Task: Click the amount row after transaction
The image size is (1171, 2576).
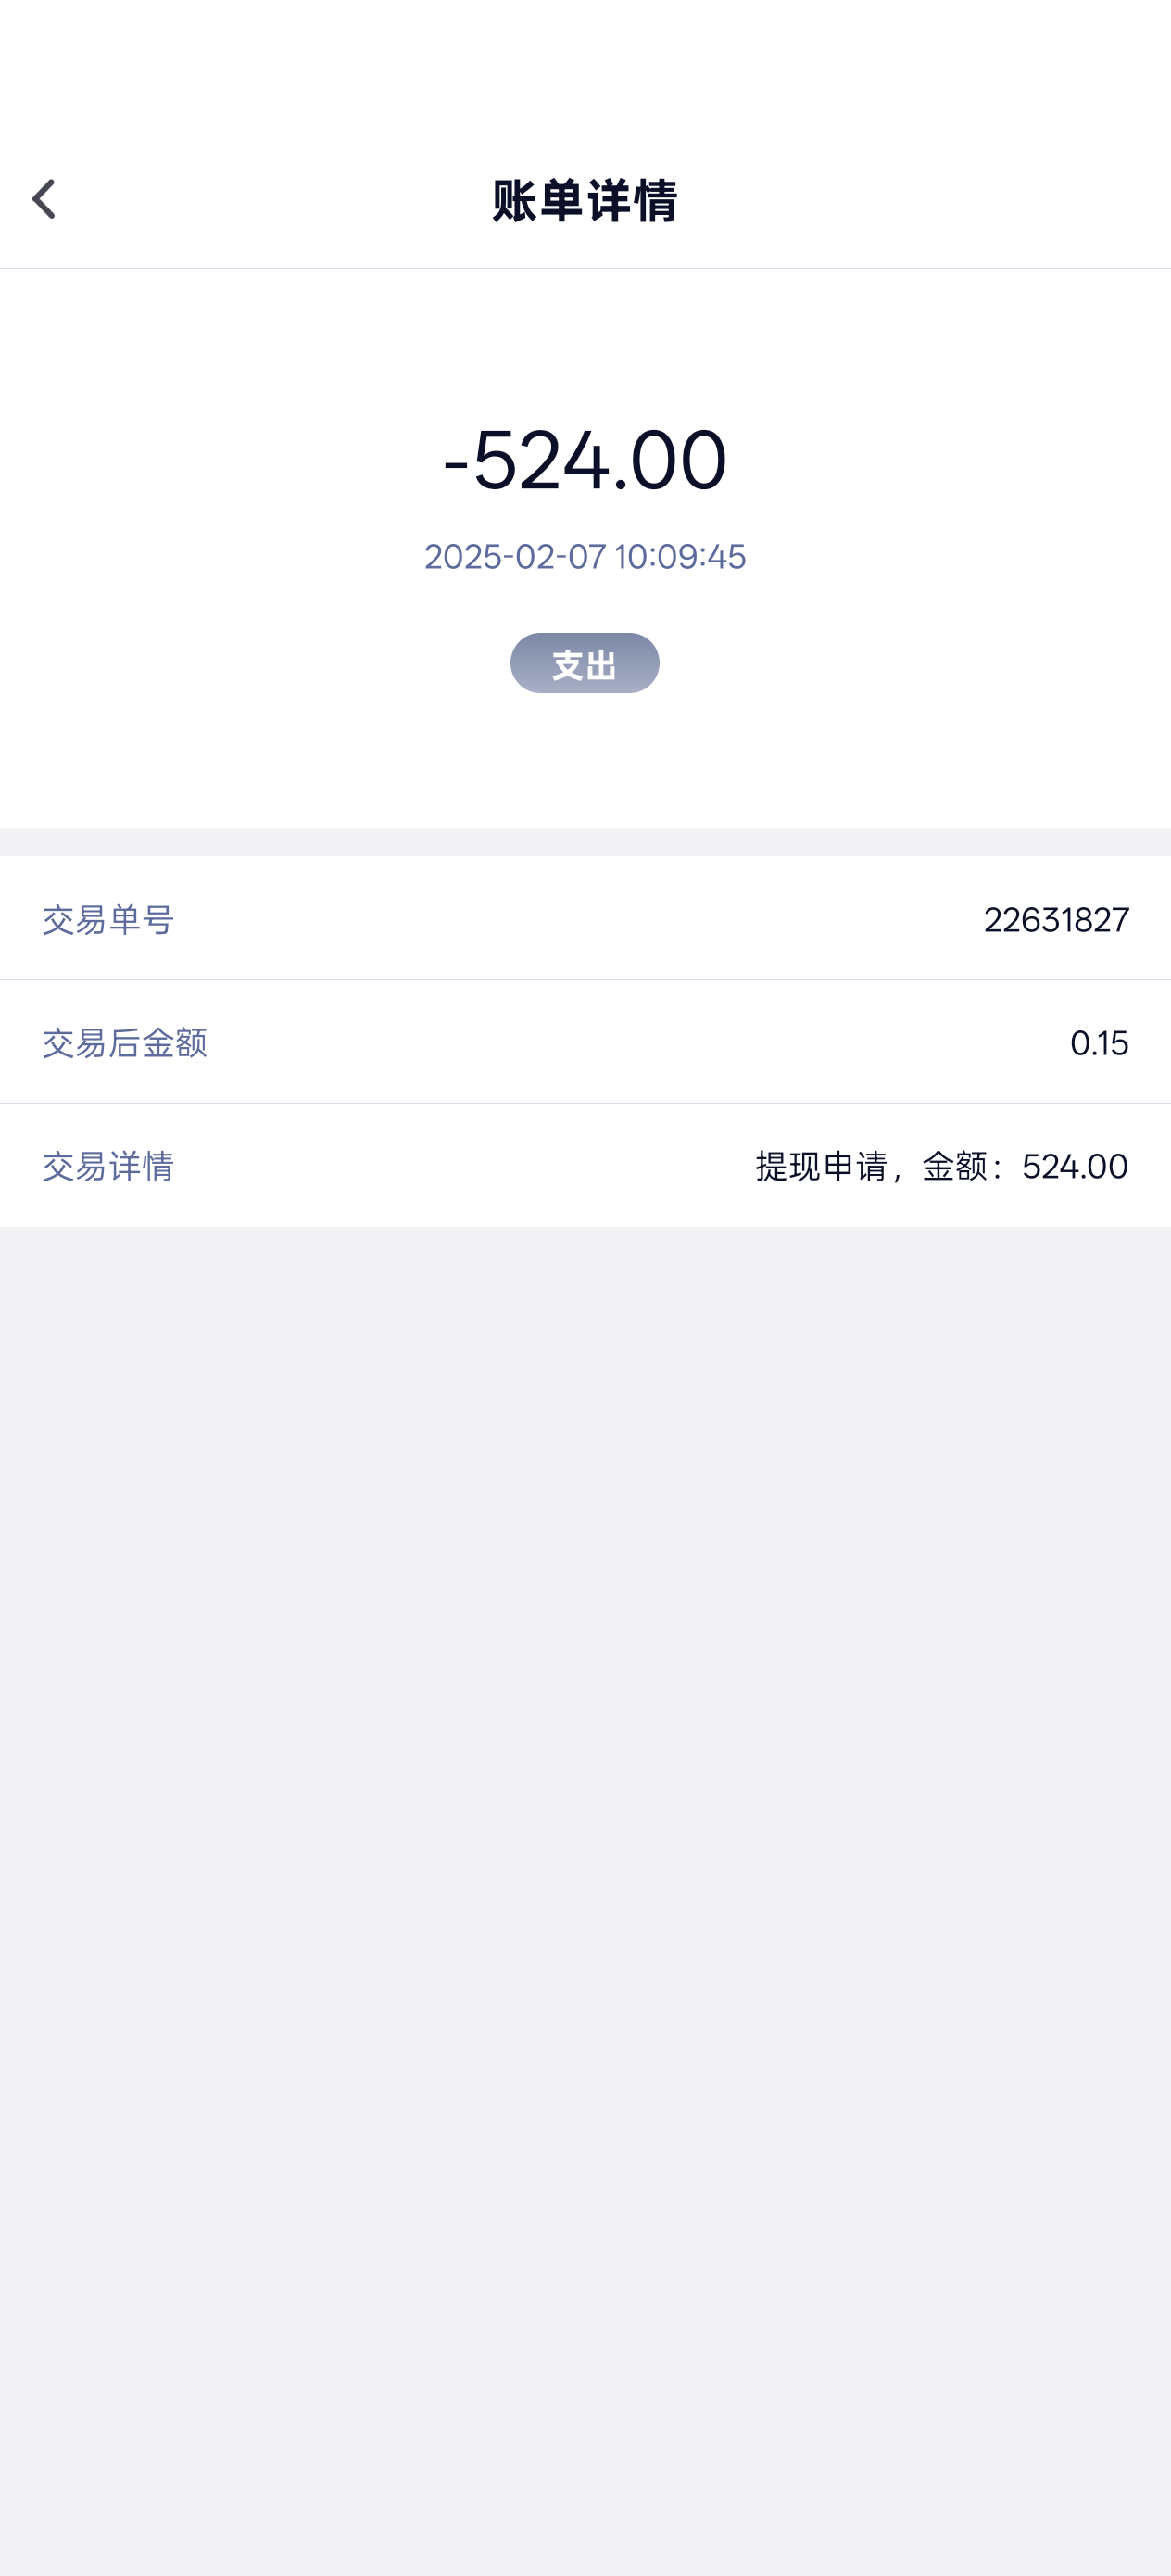Action: (585, 1043)
